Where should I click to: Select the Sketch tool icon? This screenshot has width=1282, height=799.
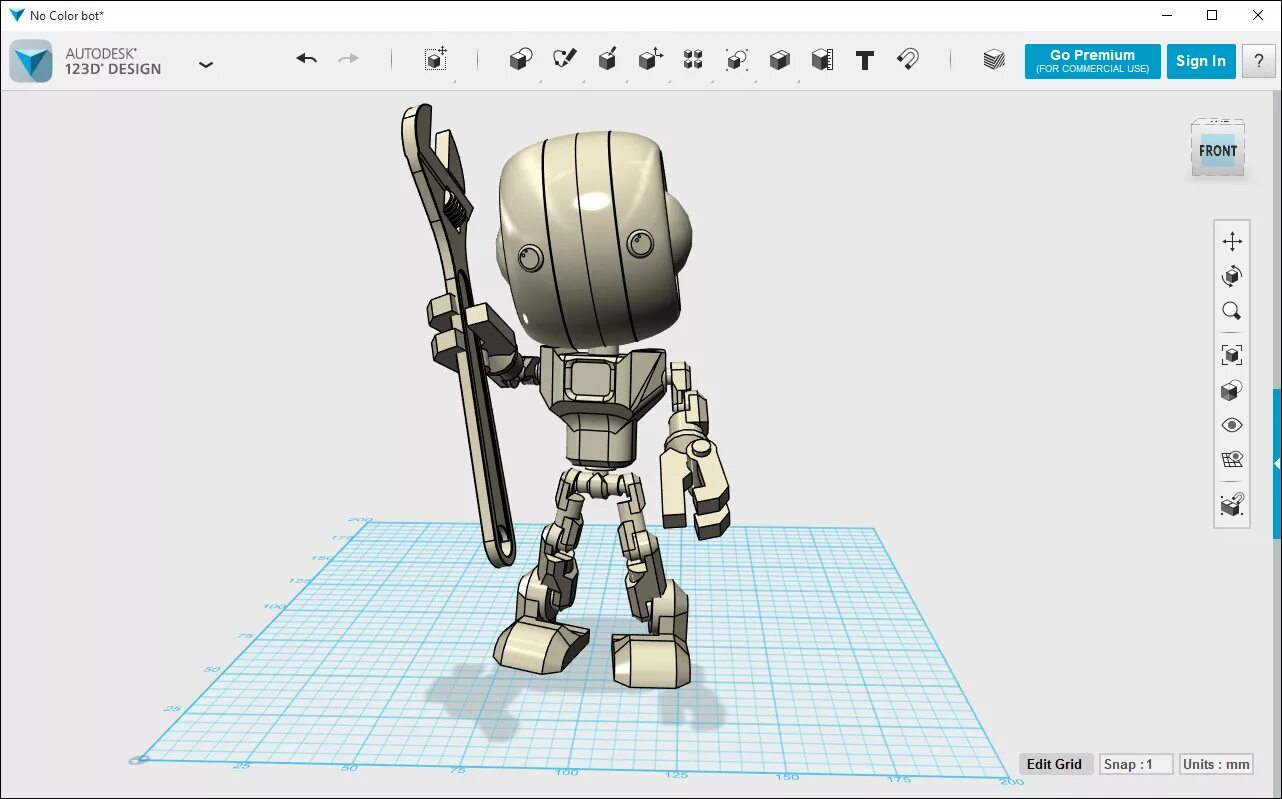[x=565, y=60]
